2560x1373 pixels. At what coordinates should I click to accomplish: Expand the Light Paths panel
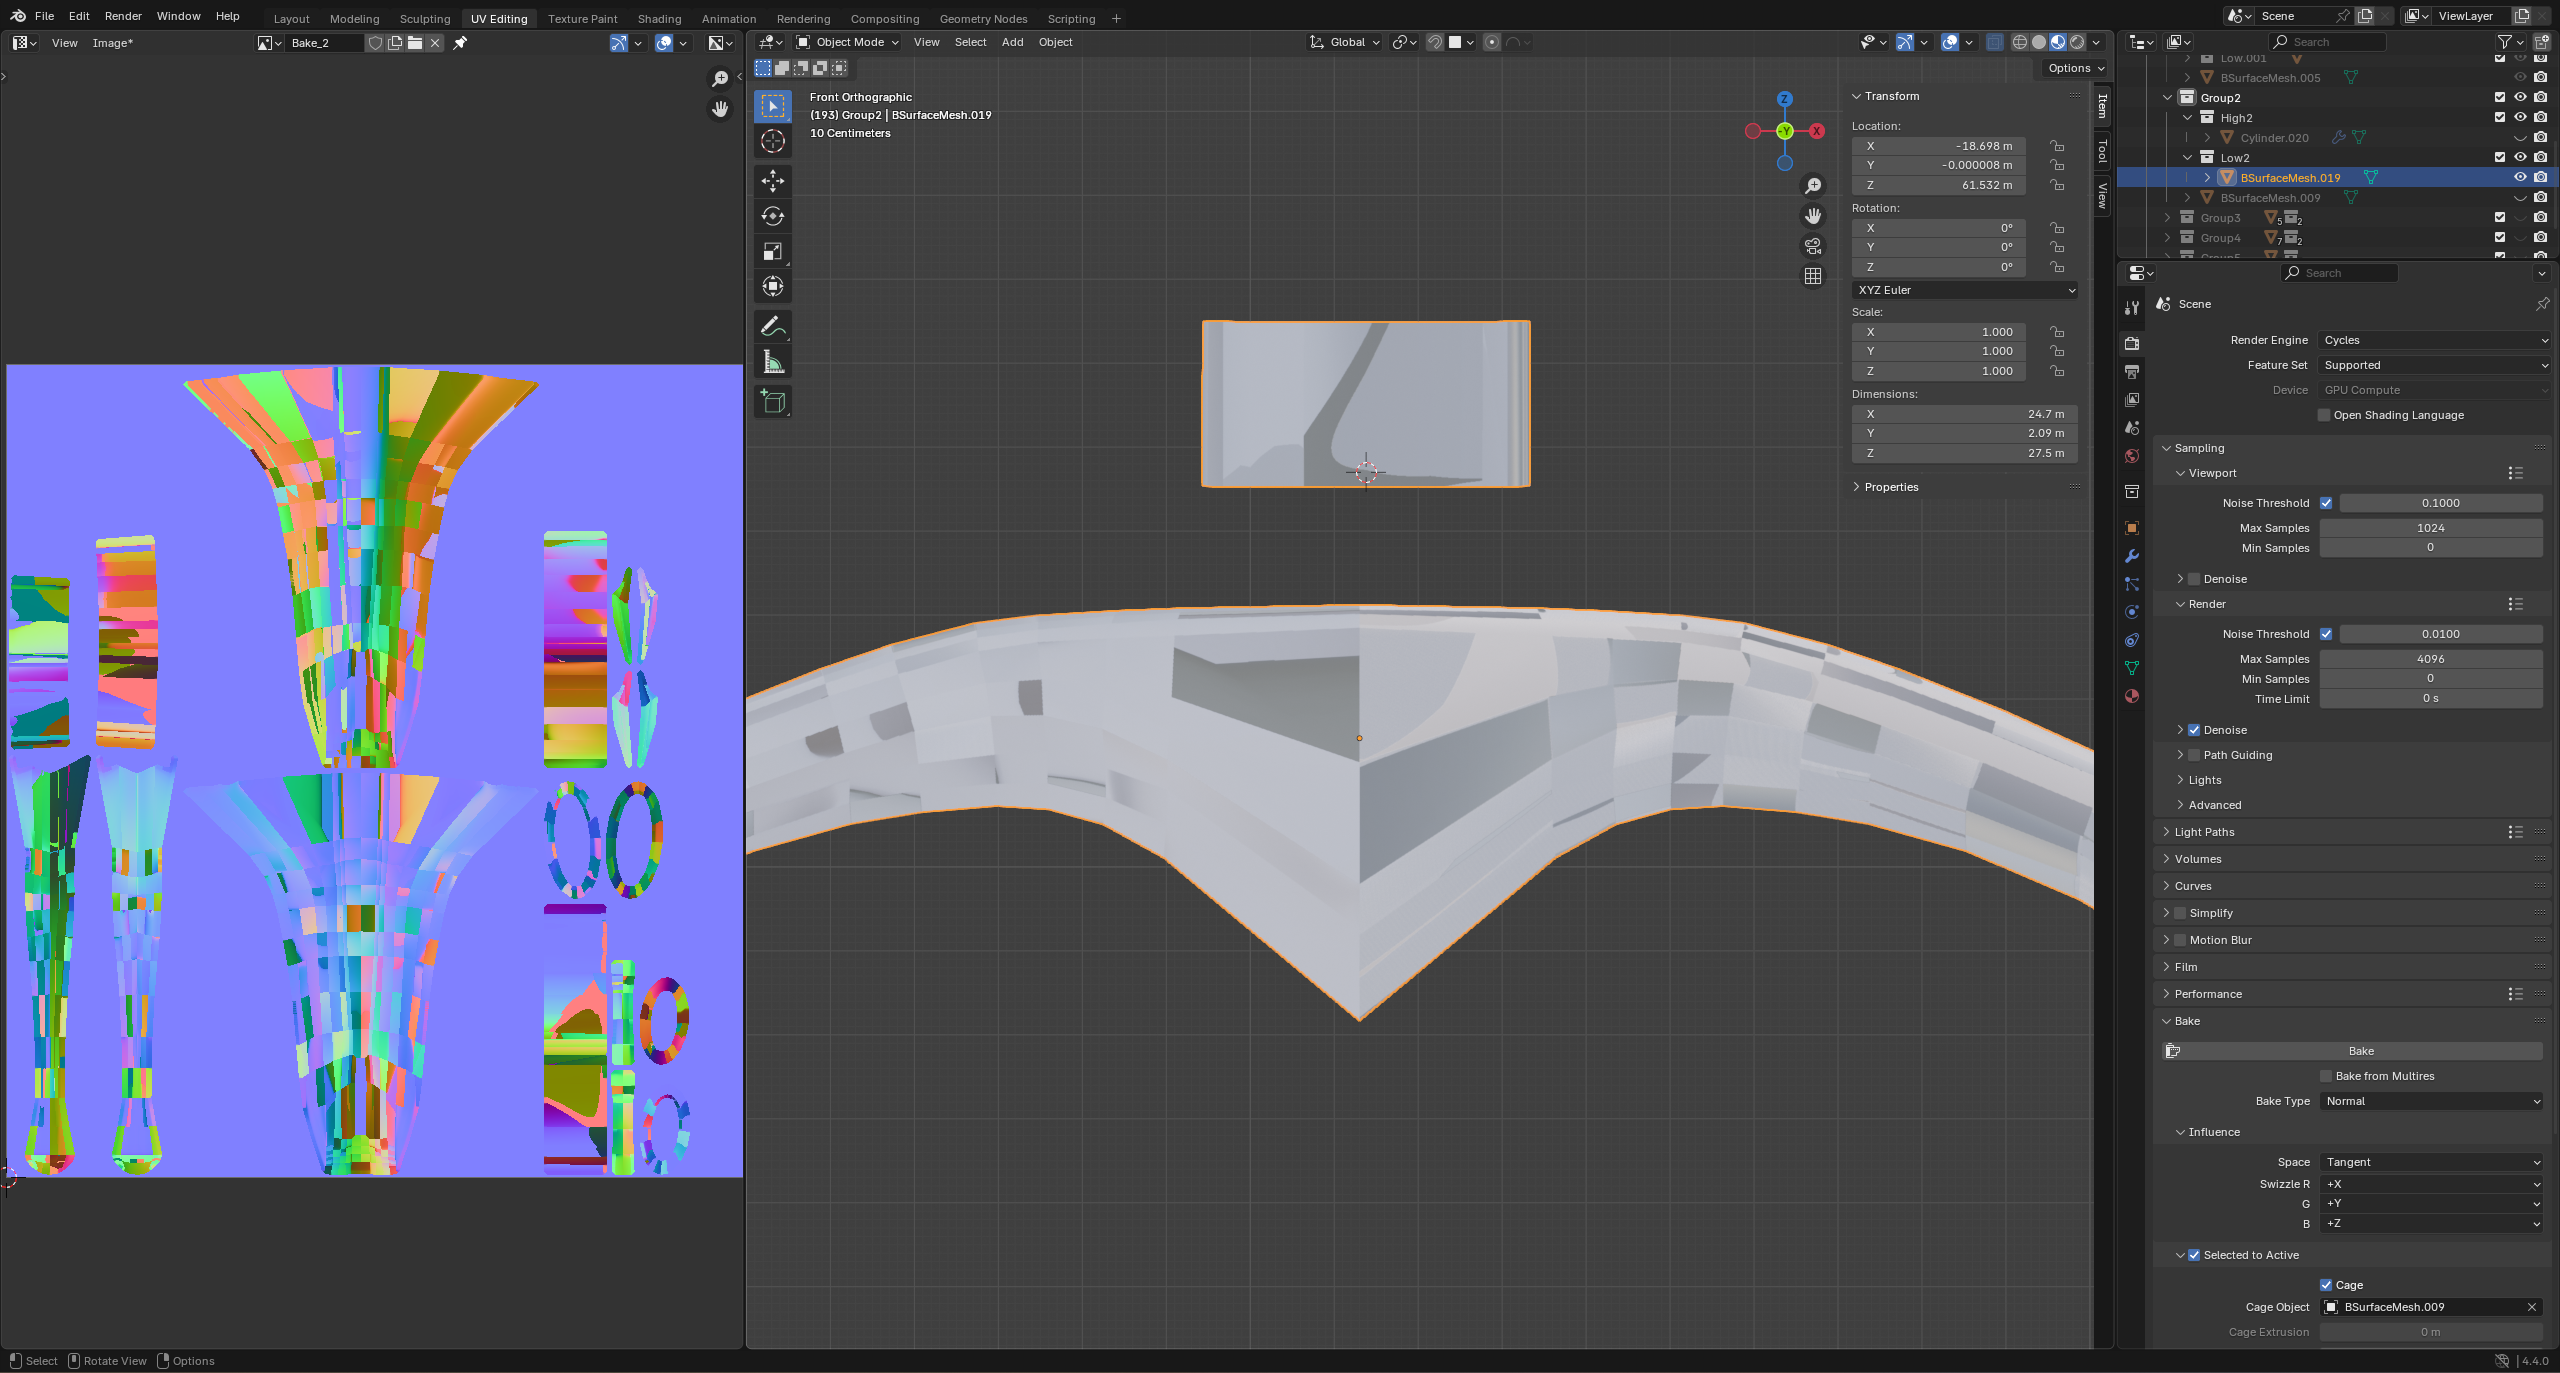point(2204,832)
